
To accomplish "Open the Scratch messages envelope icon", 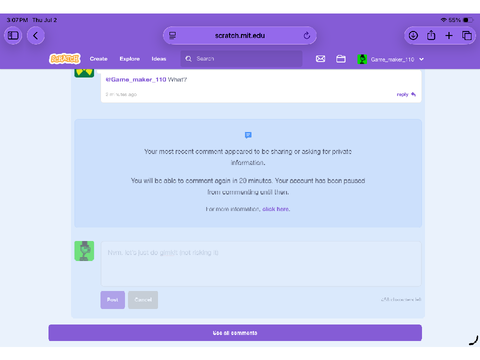I will [x=320, y=59].
